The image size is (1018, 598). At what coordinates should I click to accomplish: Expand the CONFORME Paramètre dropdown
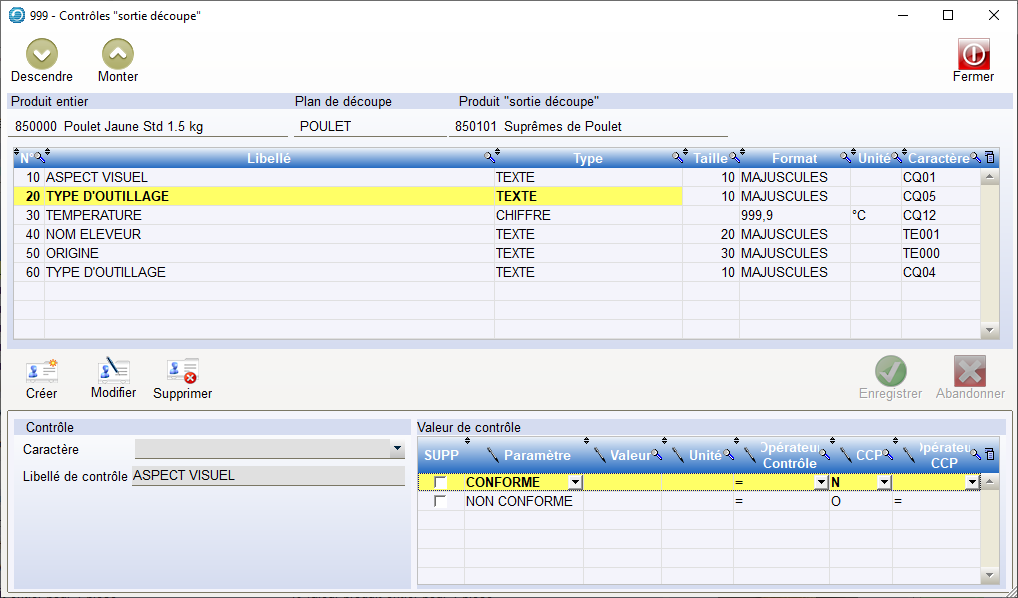click(x=574, y=483)
